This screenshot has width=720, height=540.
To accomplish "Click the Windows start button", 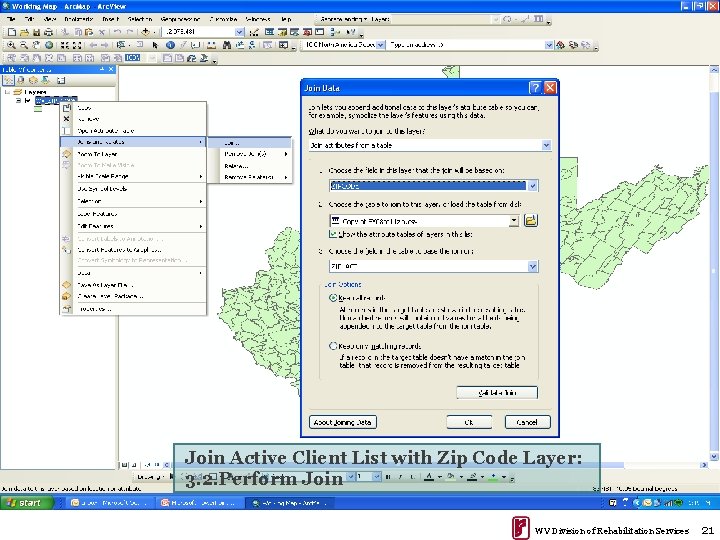I will pos(27,503).
